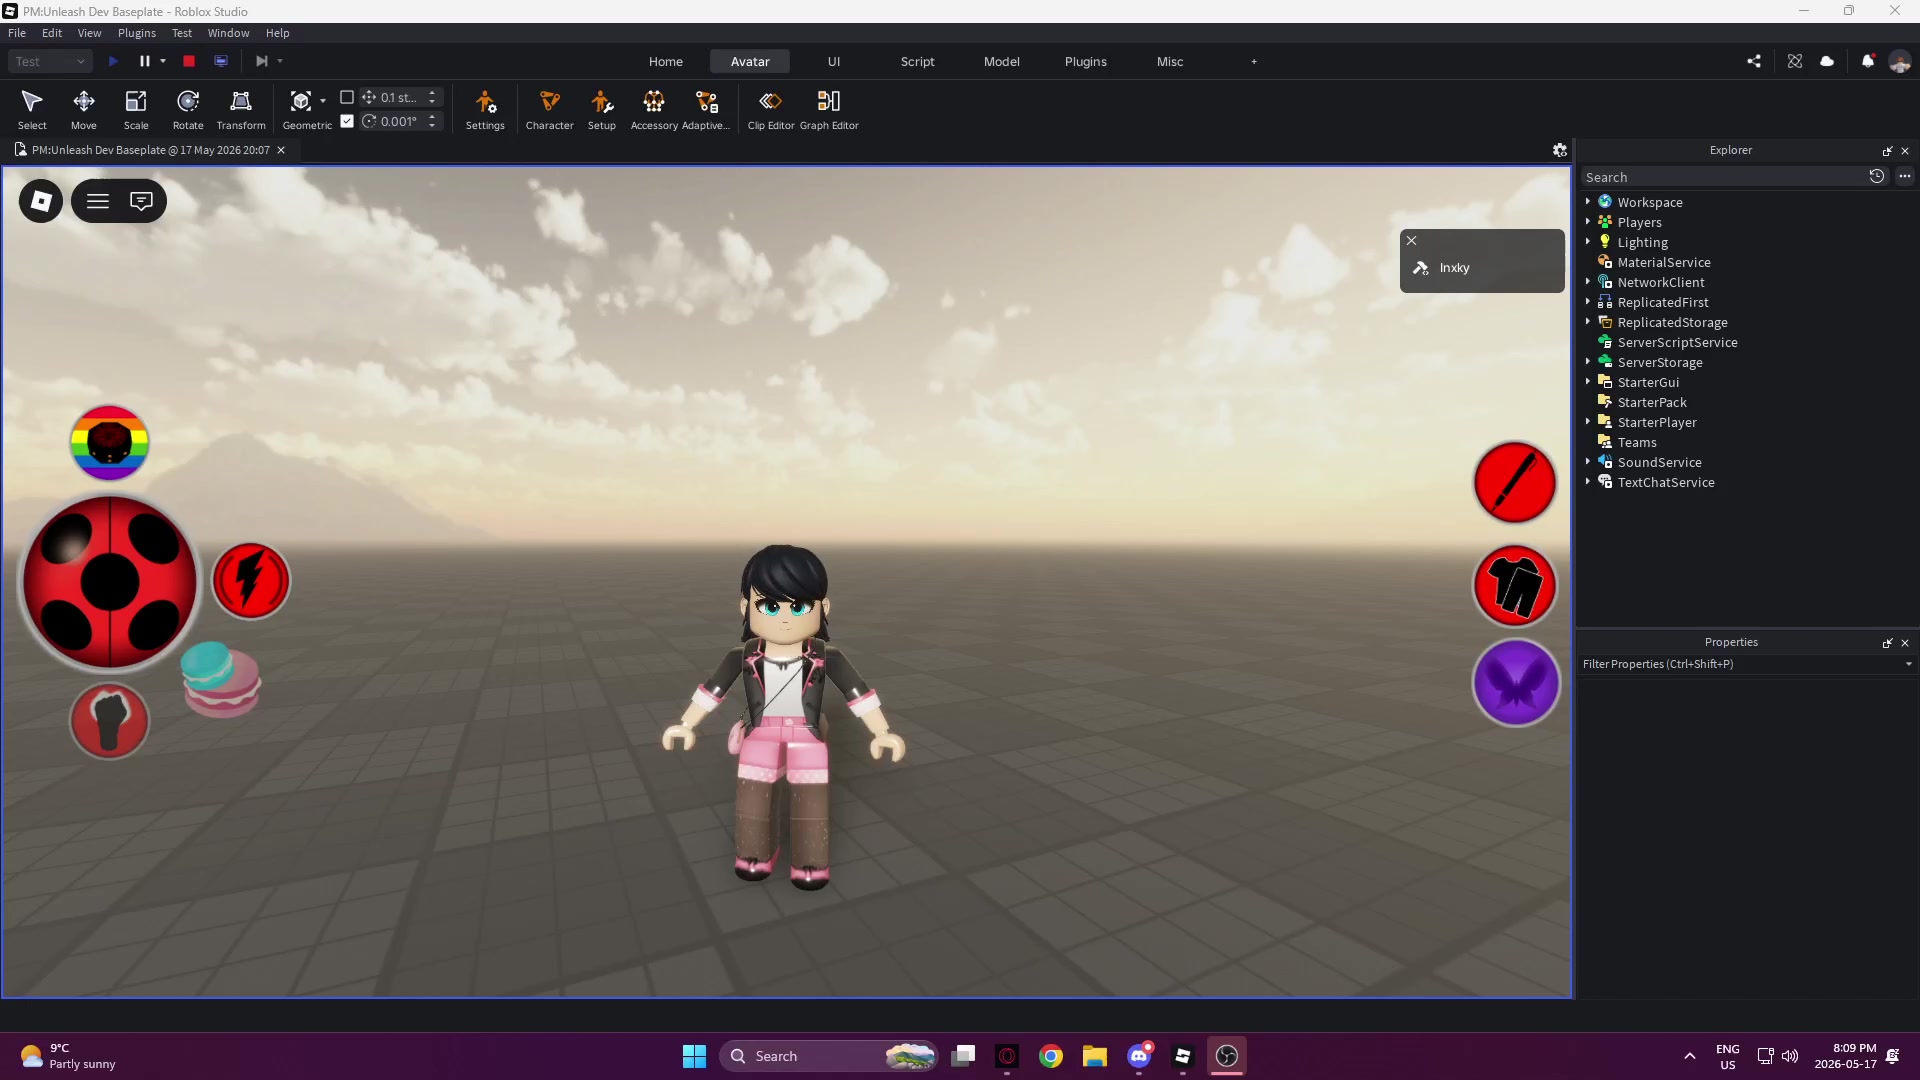Viewport: 1920px width, 1080px height.
Task: Open the Plugins menu in menu bar
Action: click(x=137, y=33)
